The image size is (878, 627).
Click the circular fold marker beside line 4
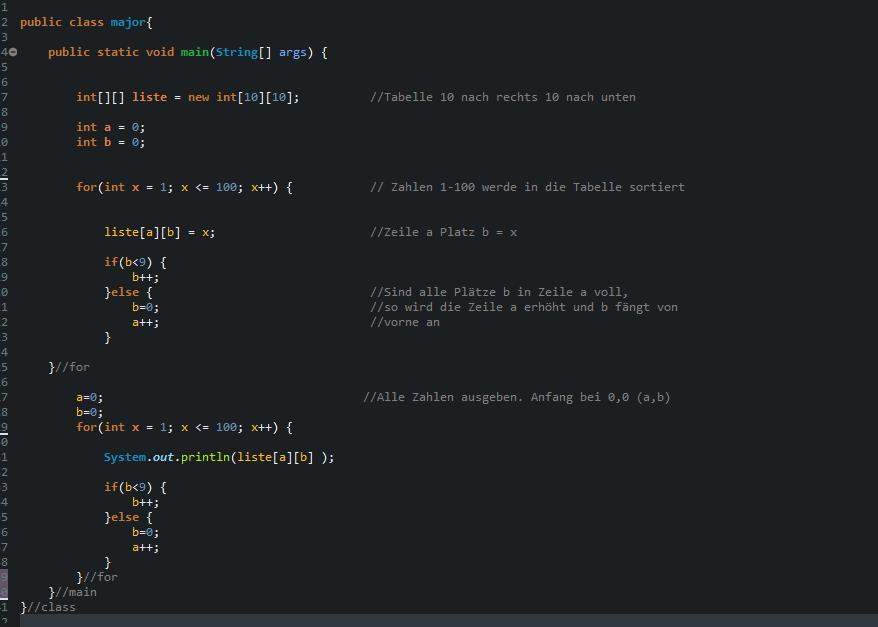pos(13,52)
